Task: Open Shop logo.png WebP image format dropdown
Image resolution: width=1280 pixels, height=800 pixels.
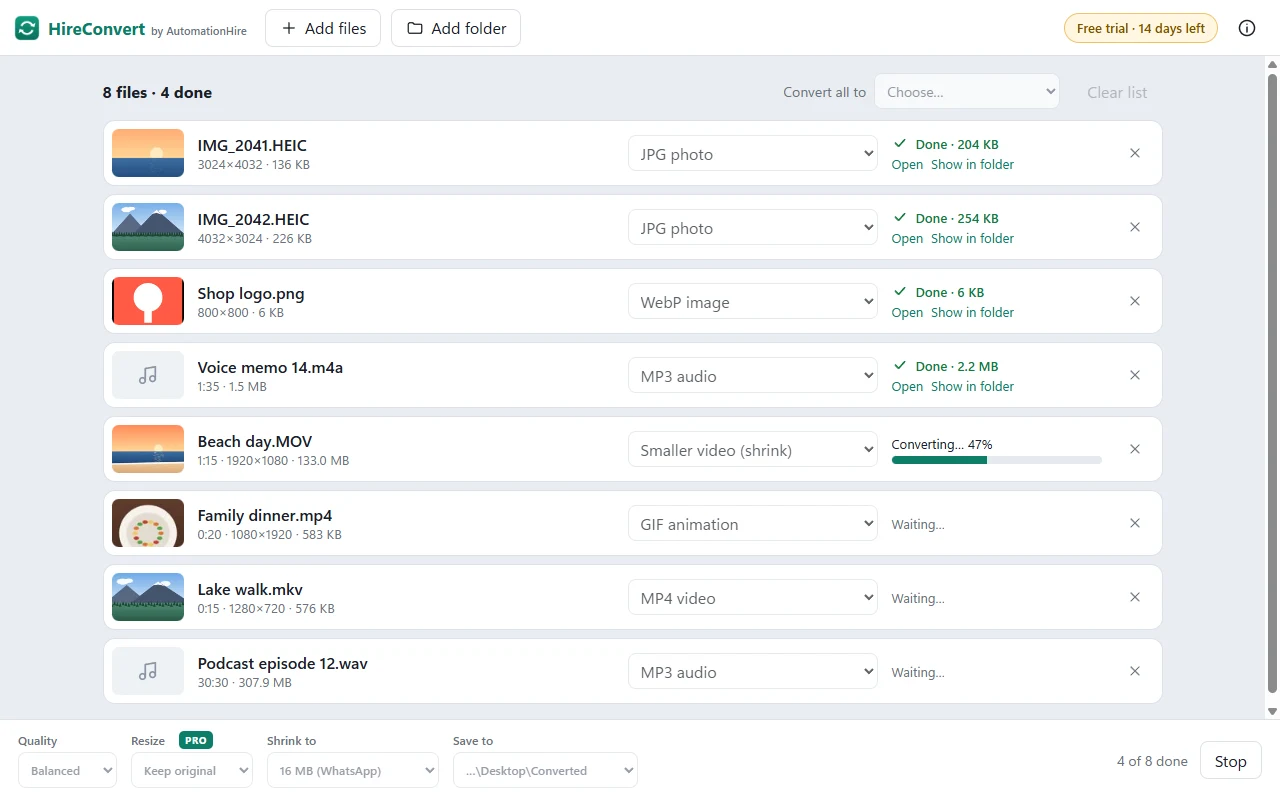Action: (x=753, y=302)
